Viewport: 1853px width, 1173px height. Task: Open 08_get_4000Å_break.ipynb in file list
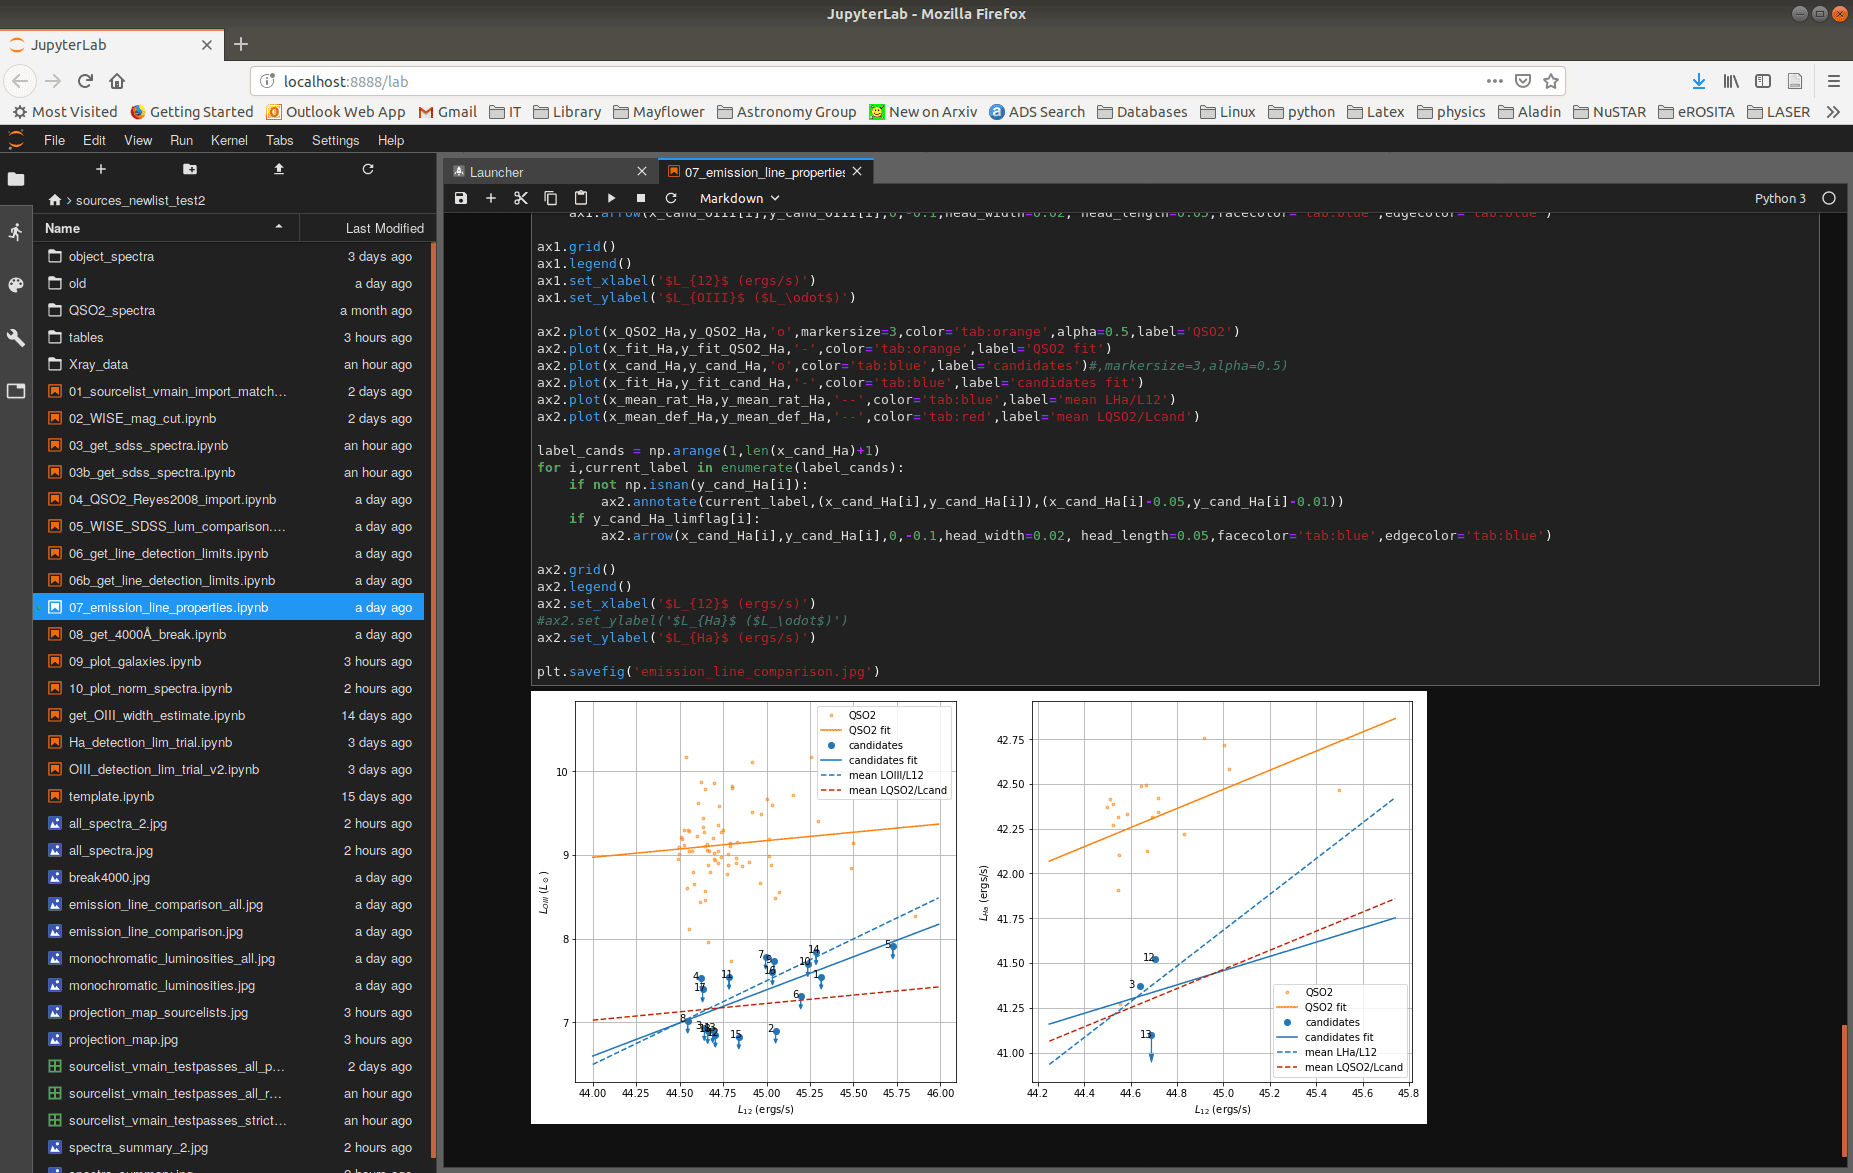(x=147, y=634)
